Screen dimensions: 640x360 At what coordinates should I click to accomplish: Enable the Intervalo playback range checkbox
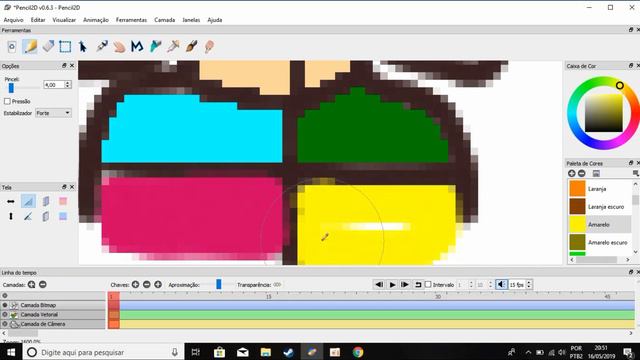click(428, 284)
